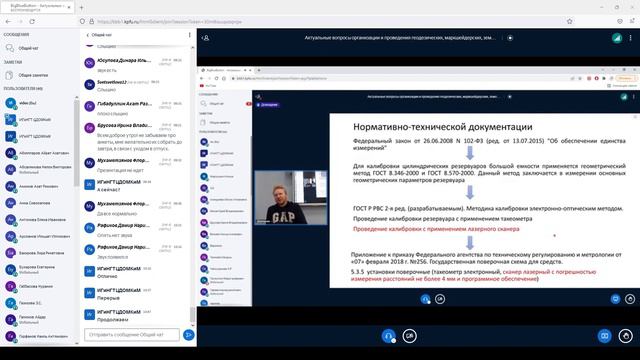
Task: Reload the page in the browser
Action: click(32, 22)
